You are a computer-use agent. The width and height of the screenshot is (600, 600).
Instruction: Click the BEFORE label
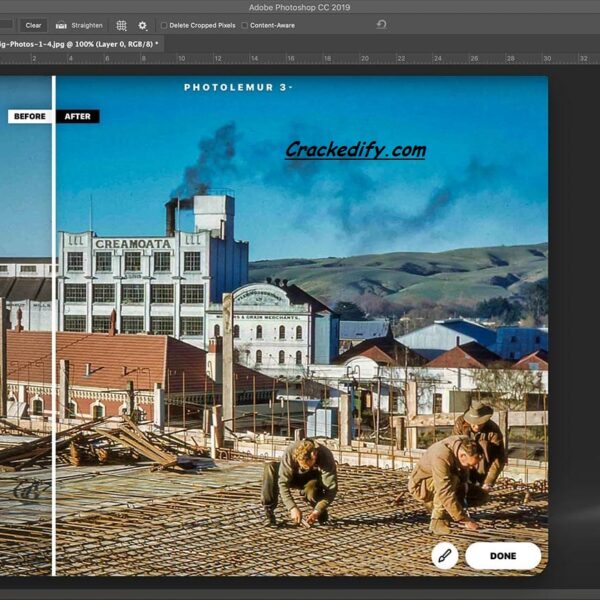29,116
